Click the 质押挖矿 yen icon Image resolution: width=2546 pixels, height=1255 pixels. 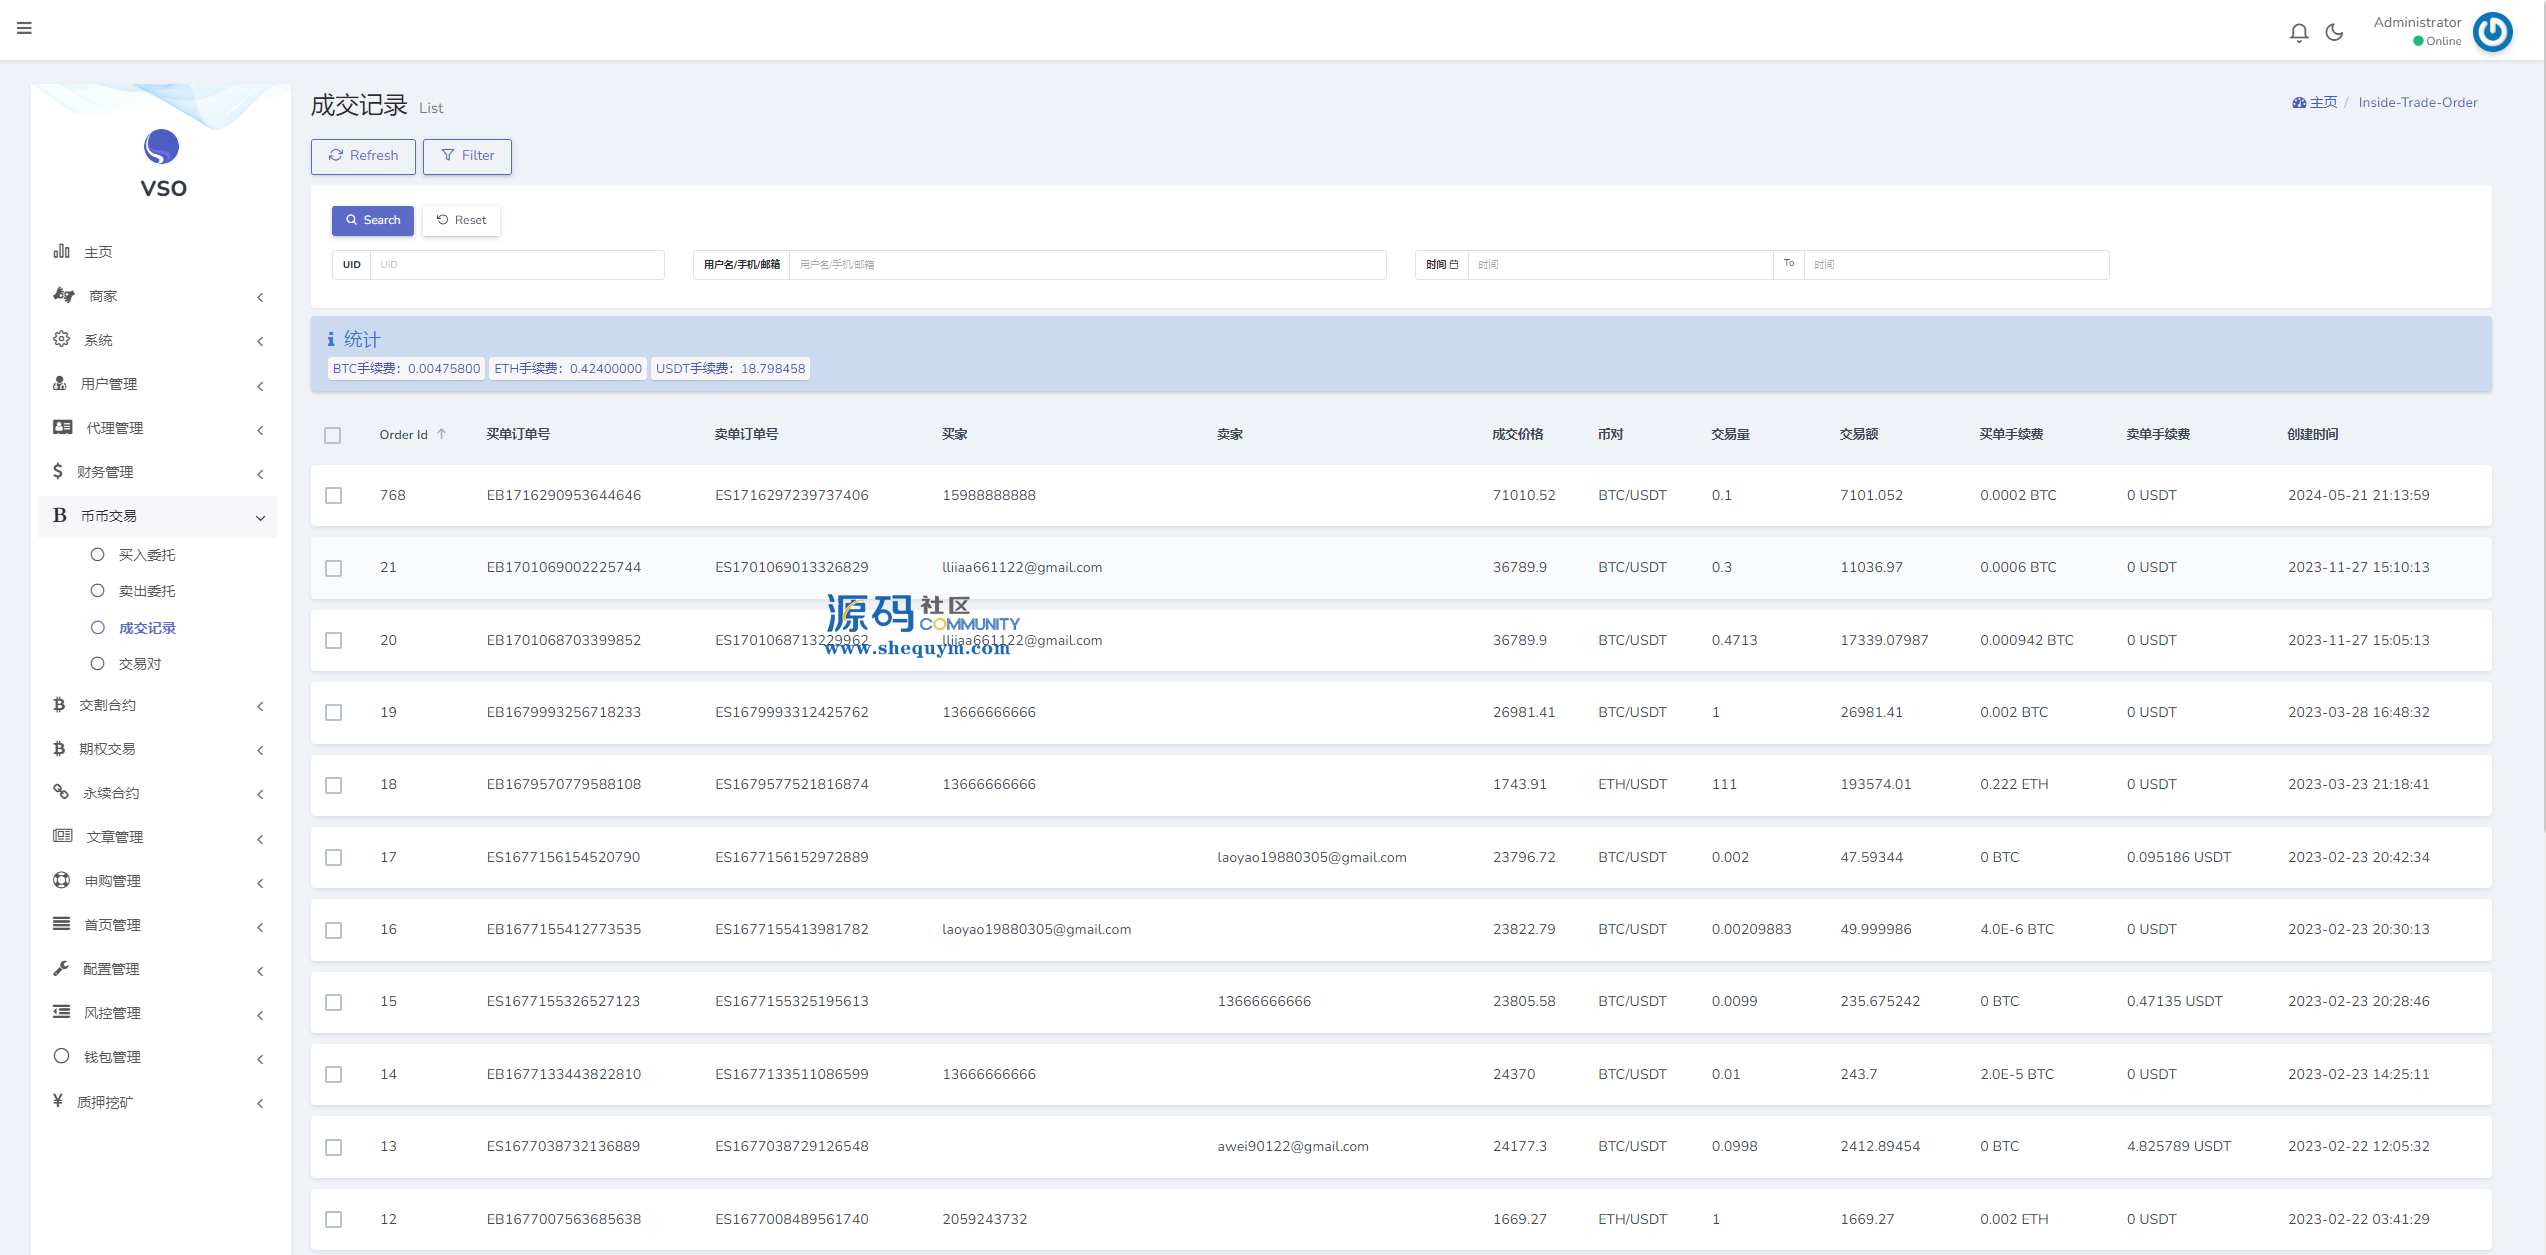click(x=58, y=1101)
